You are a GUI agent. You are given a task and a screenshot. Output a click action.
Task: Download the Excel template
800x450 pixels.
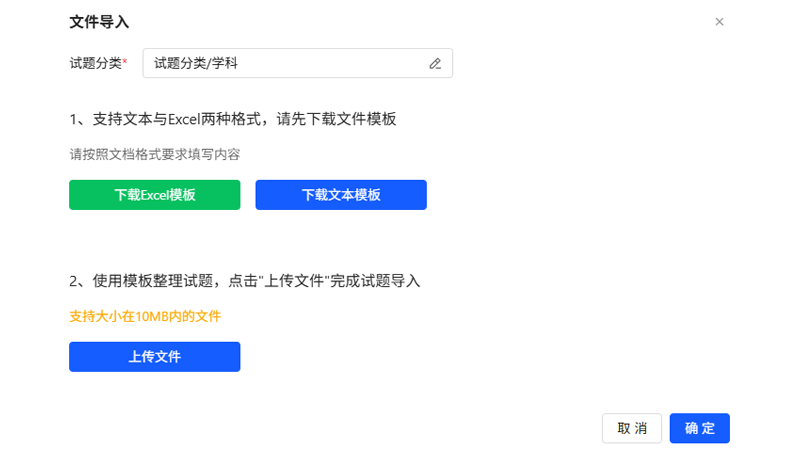click(154, 195)
